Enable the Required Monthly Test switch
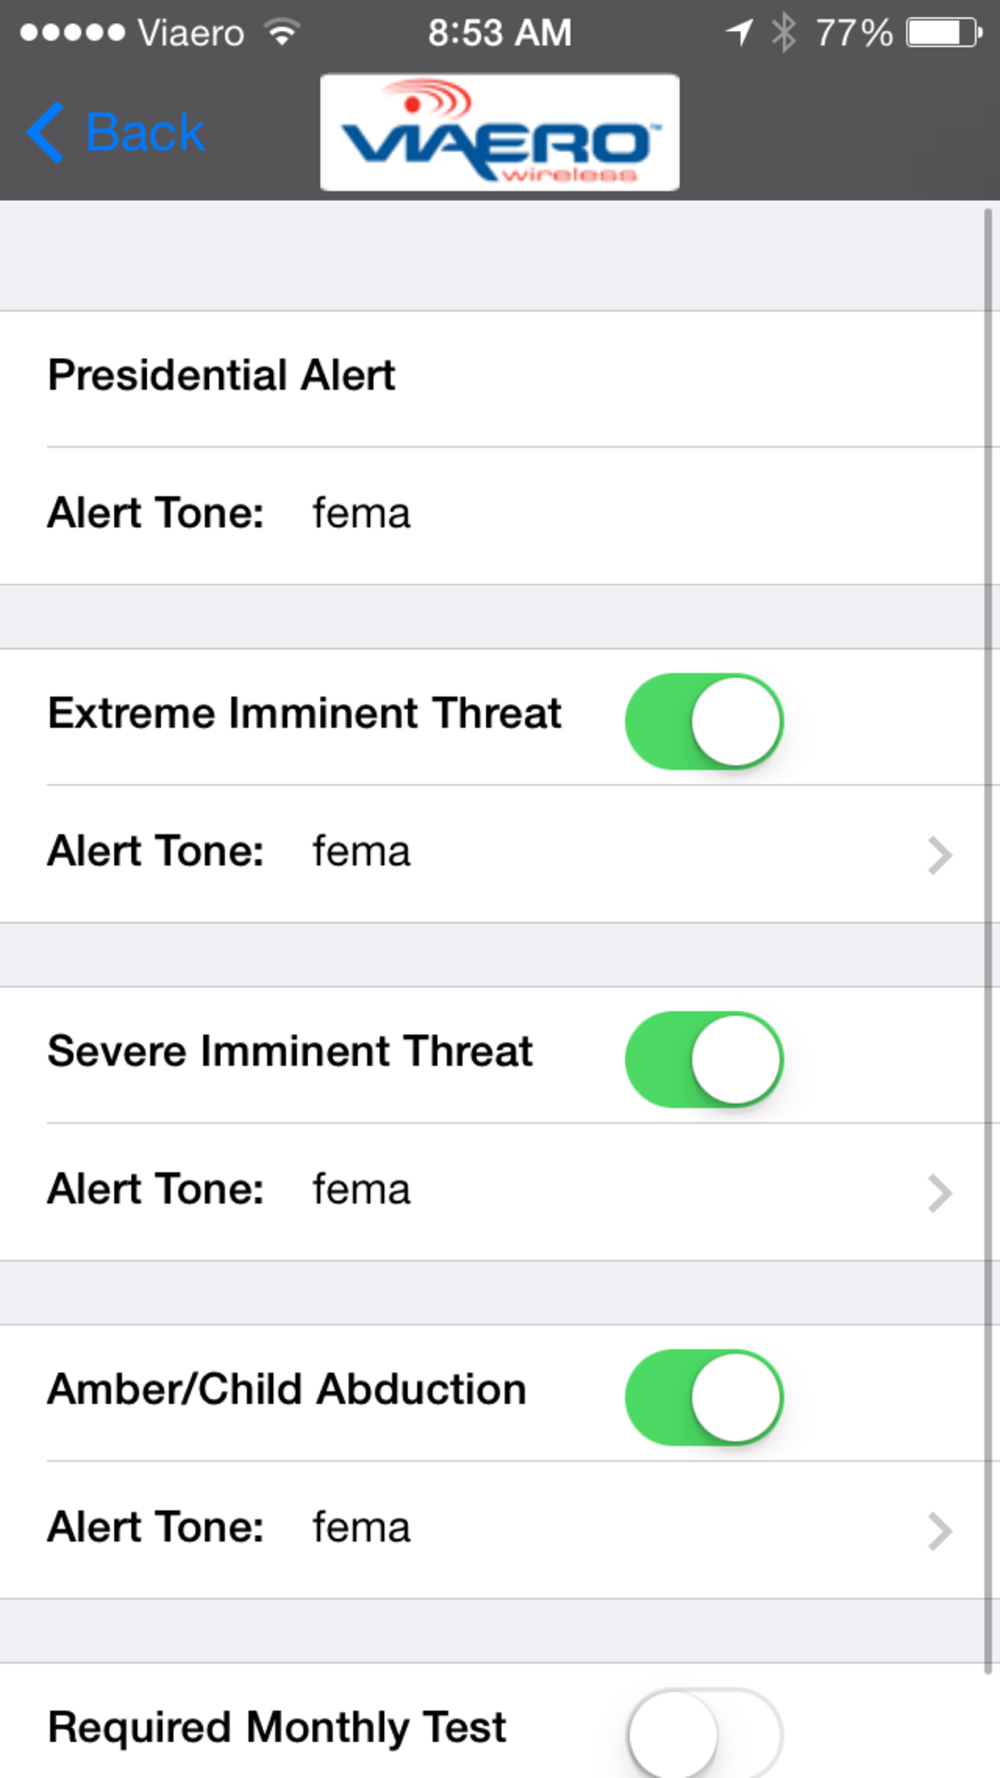 704,1734
